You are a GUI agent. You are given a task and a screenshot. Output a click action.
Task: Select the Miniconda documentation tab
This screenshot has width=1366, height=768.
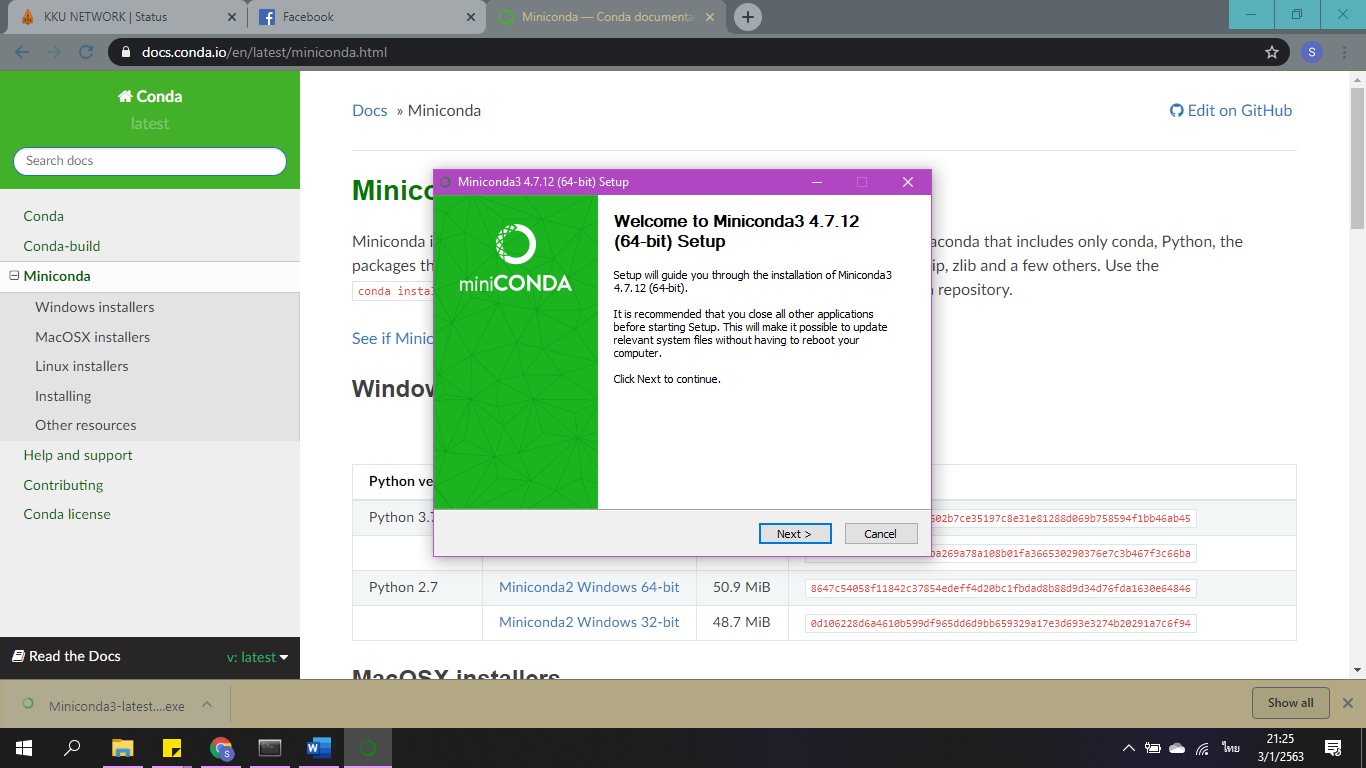605,17
